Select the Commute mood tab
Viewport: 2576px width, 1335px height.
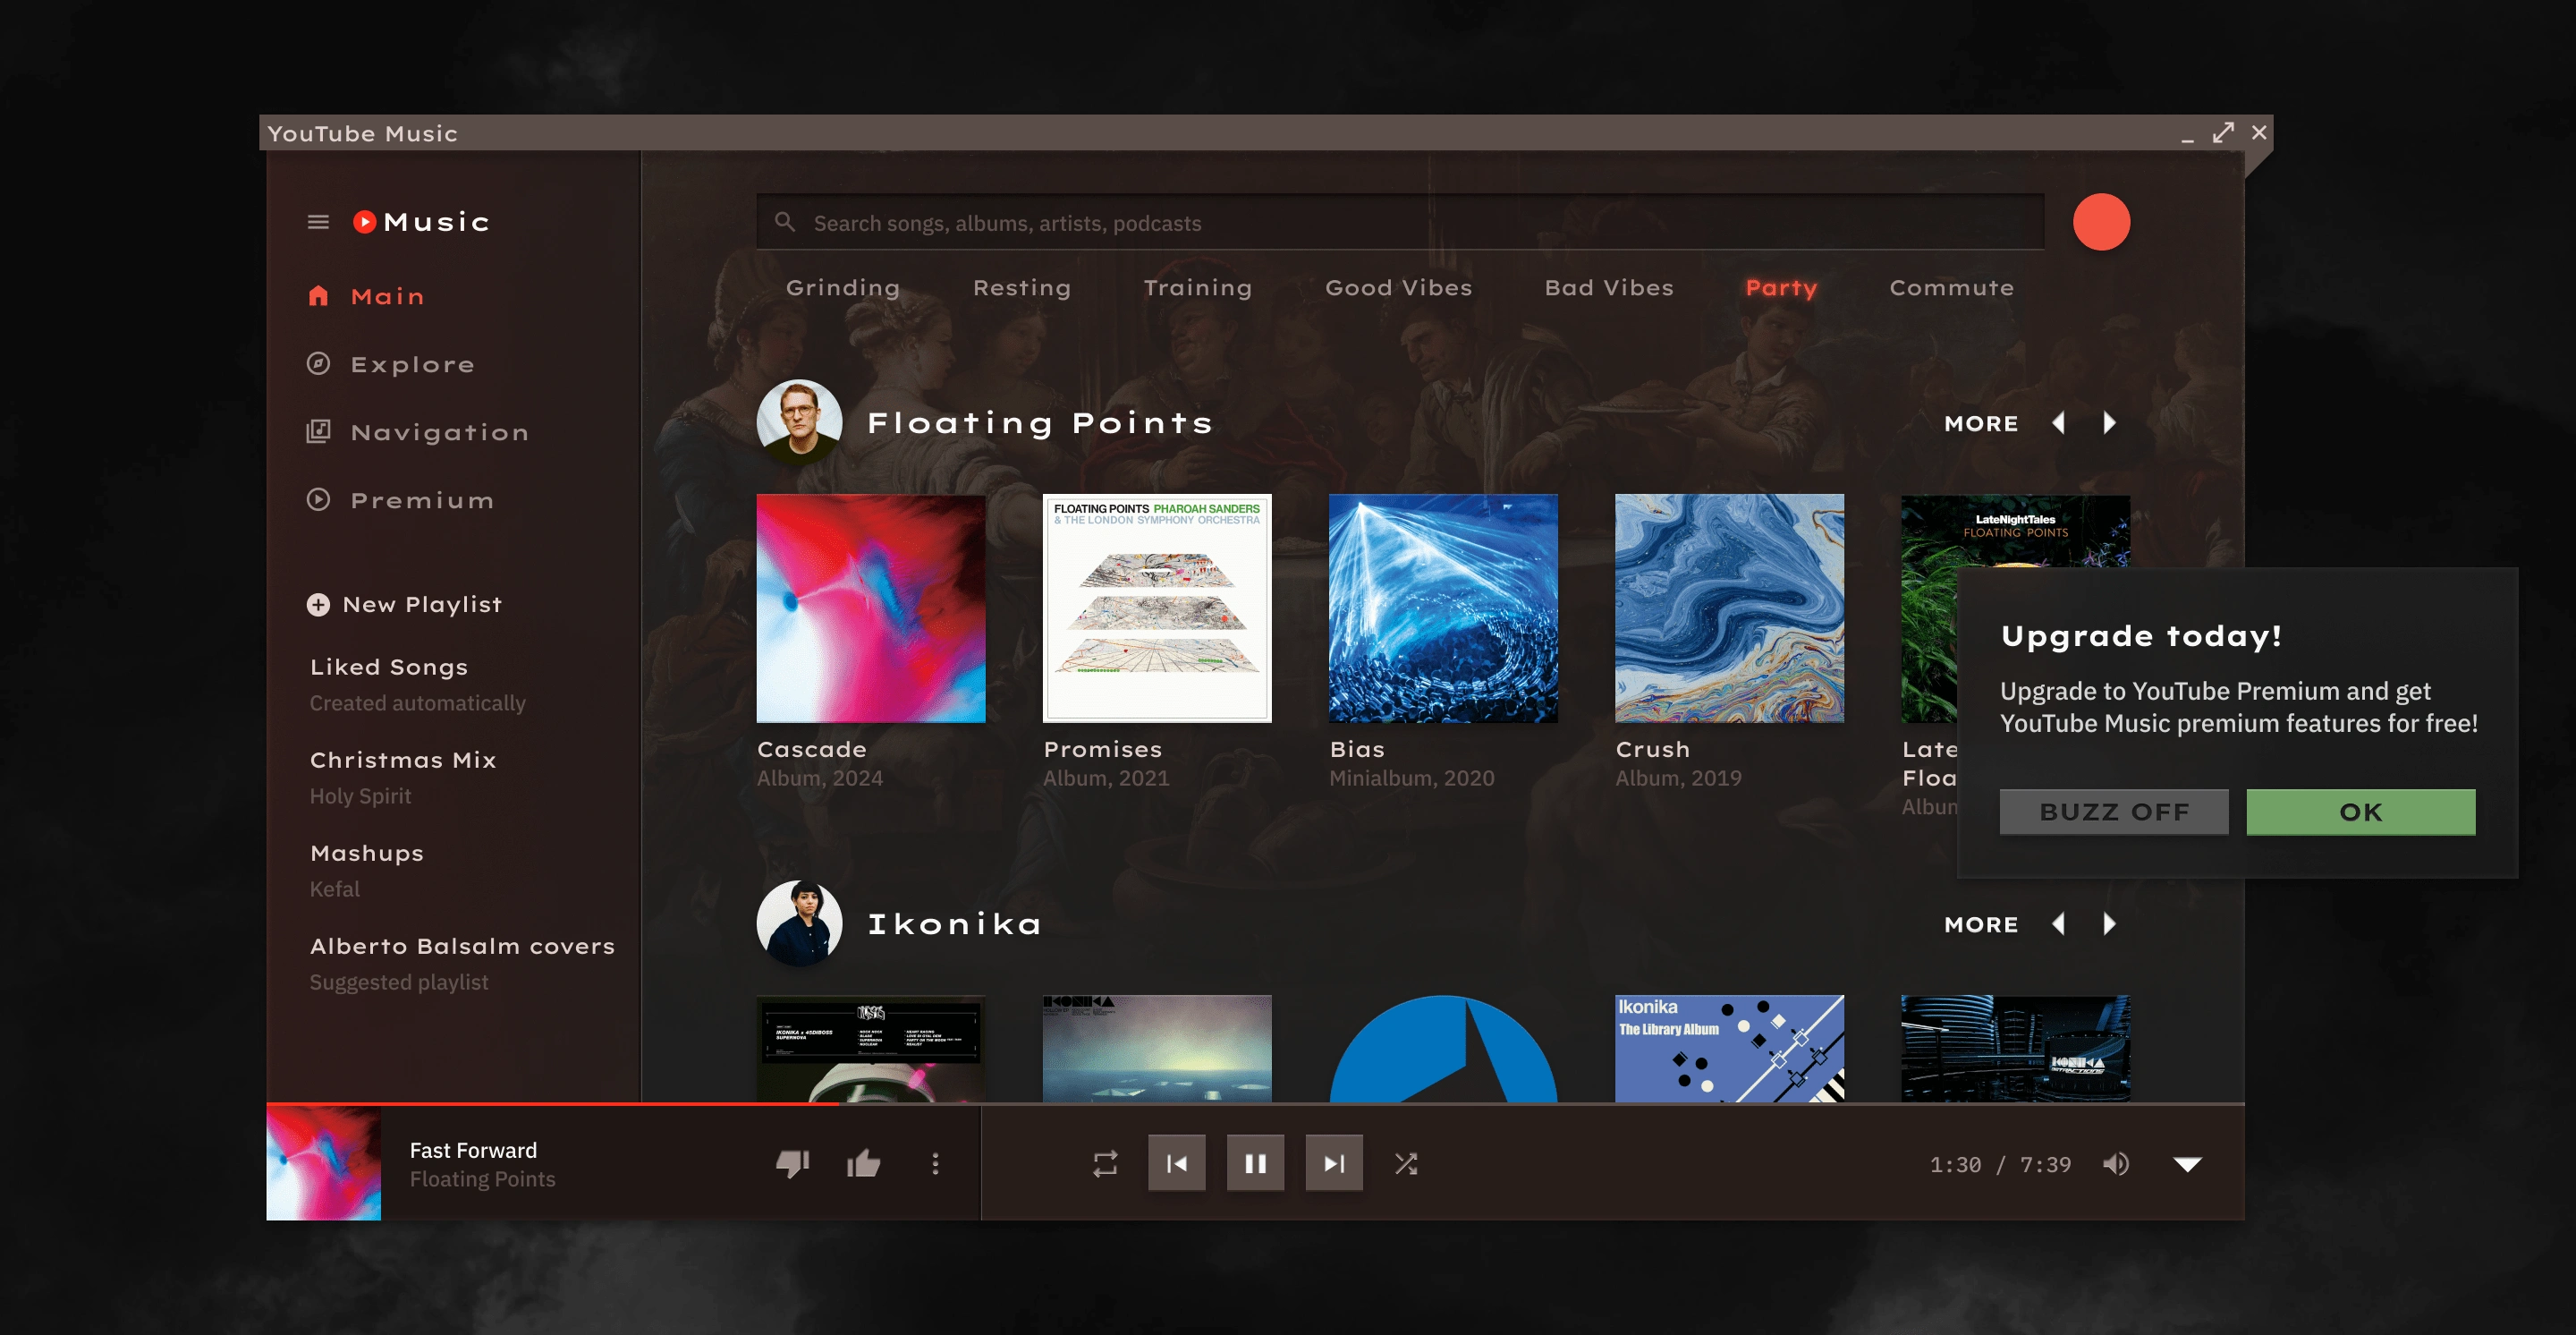[x=1952, y=286]
